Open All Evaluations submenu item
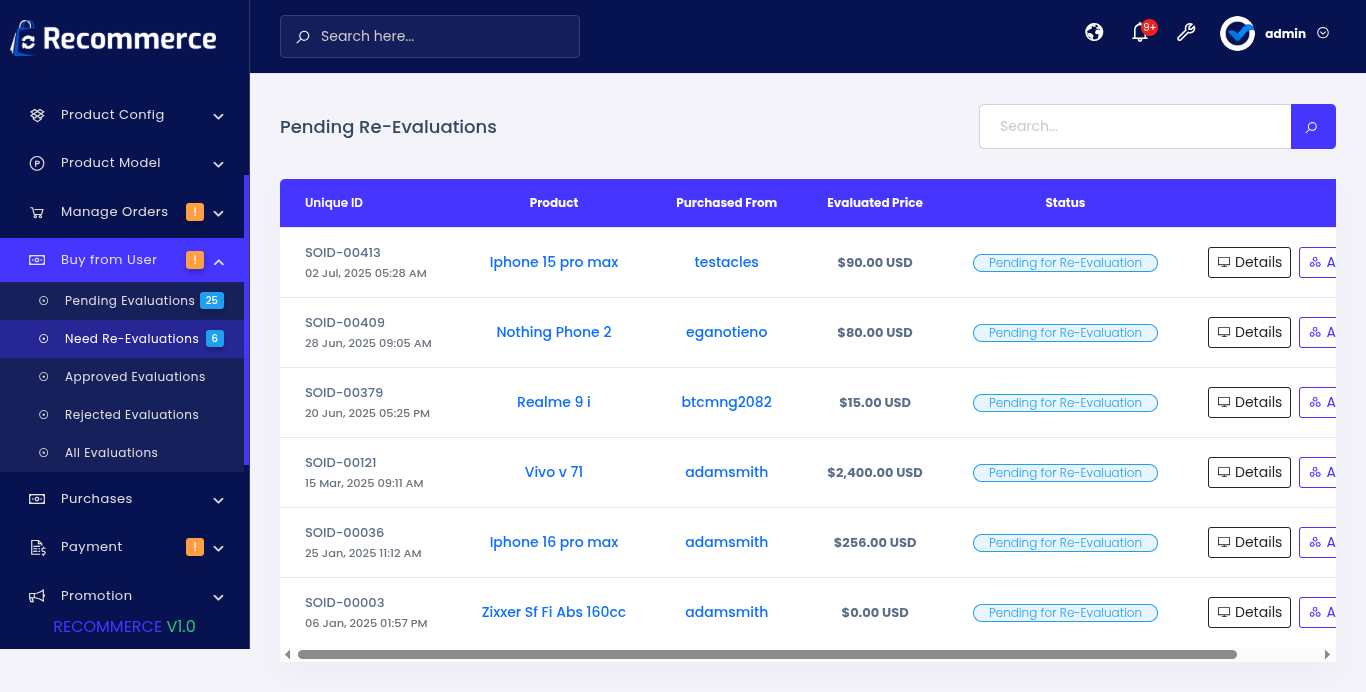The height and width of the screenshot is (692, 1366). pyautogui.click(x=122, y=453)
